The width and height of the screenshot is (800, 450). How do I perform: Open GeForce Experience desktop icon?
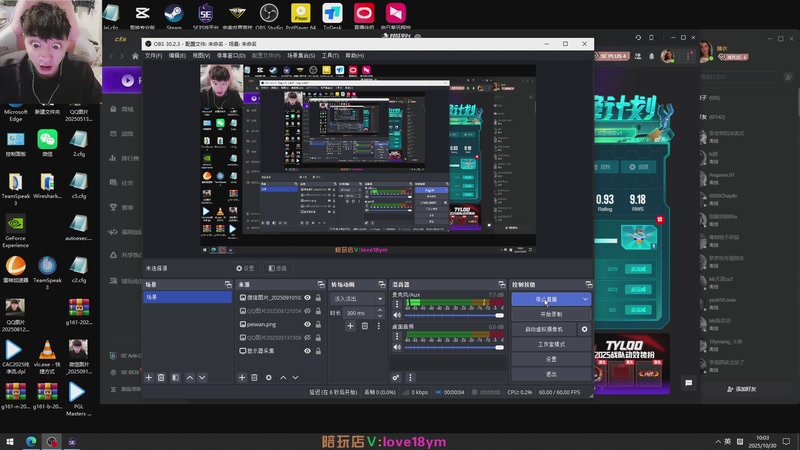pos(16,231)
